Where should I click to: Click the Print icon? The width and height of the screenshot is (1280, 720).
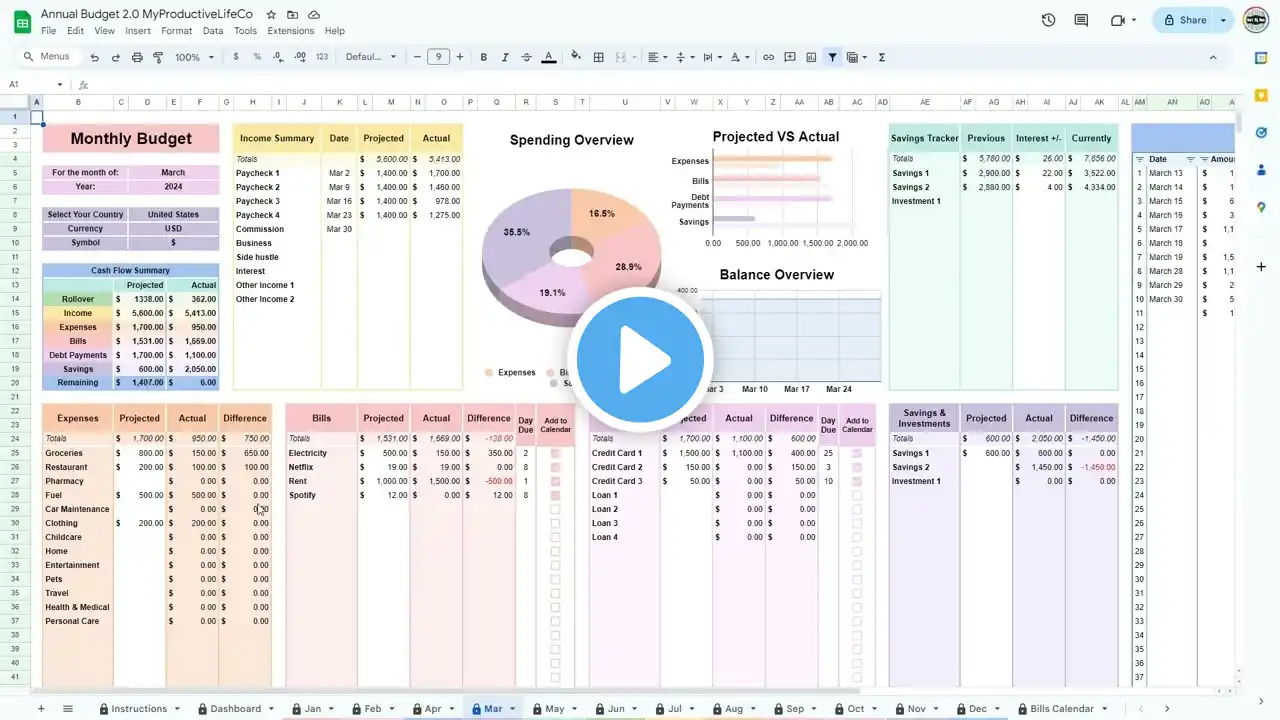point(137,57)
